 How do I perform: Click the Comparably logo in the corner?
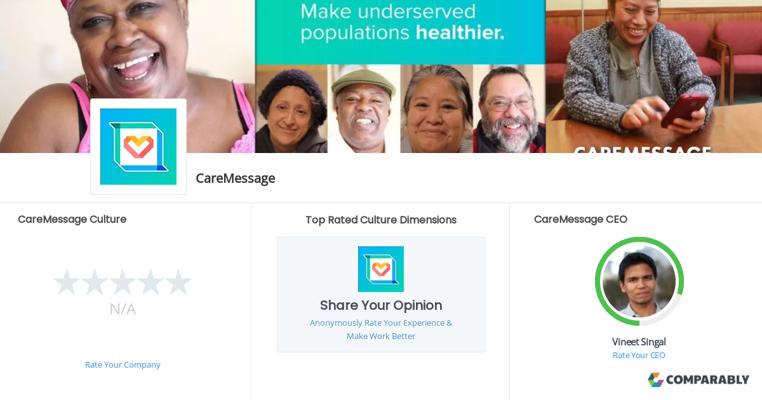point(698,380)
